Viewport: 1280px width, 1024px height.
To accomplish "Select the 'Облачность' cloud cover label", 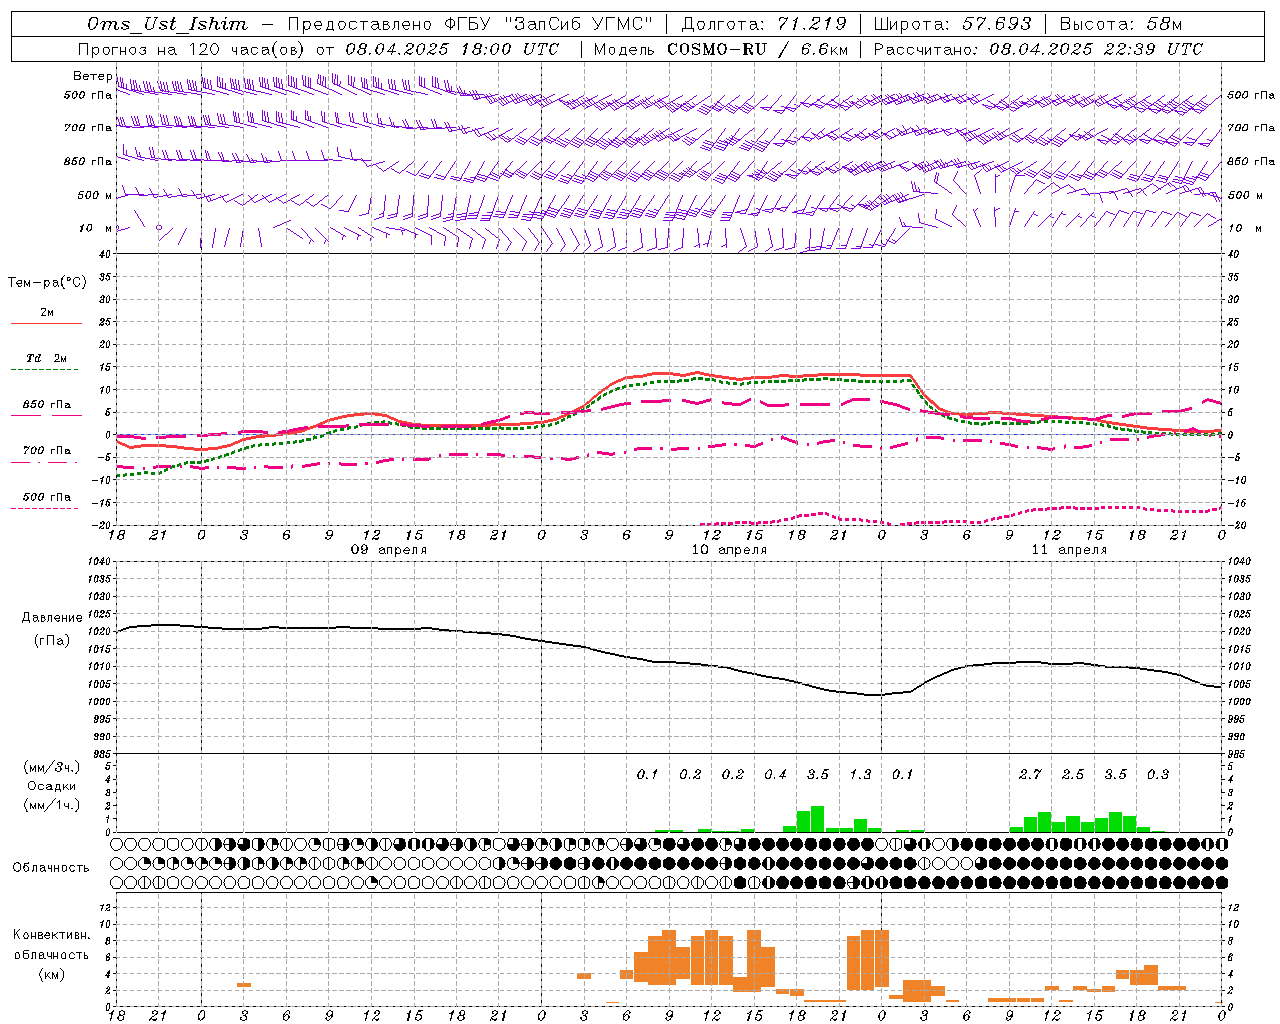I will [x=51, y=868].
